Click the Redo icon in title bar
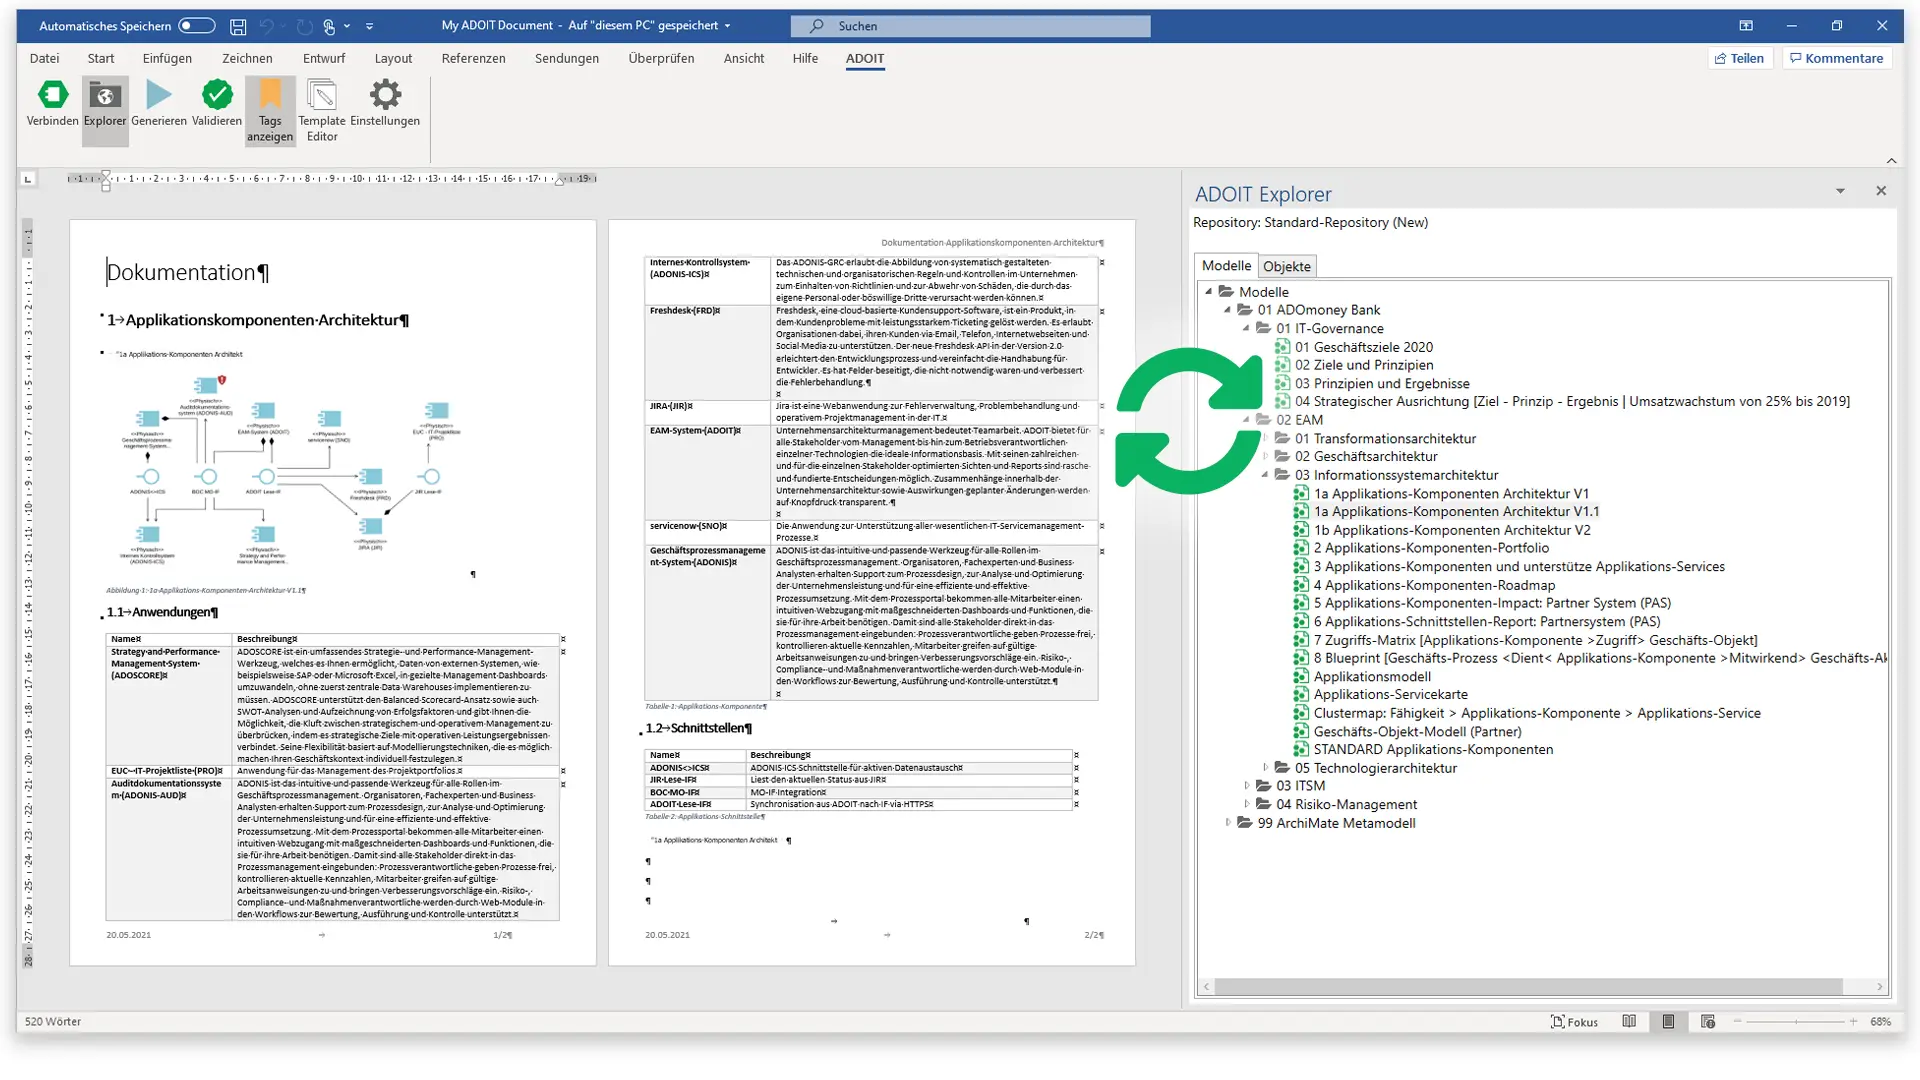This screenshot has width=1920, height=1080. tap(304, 26)
